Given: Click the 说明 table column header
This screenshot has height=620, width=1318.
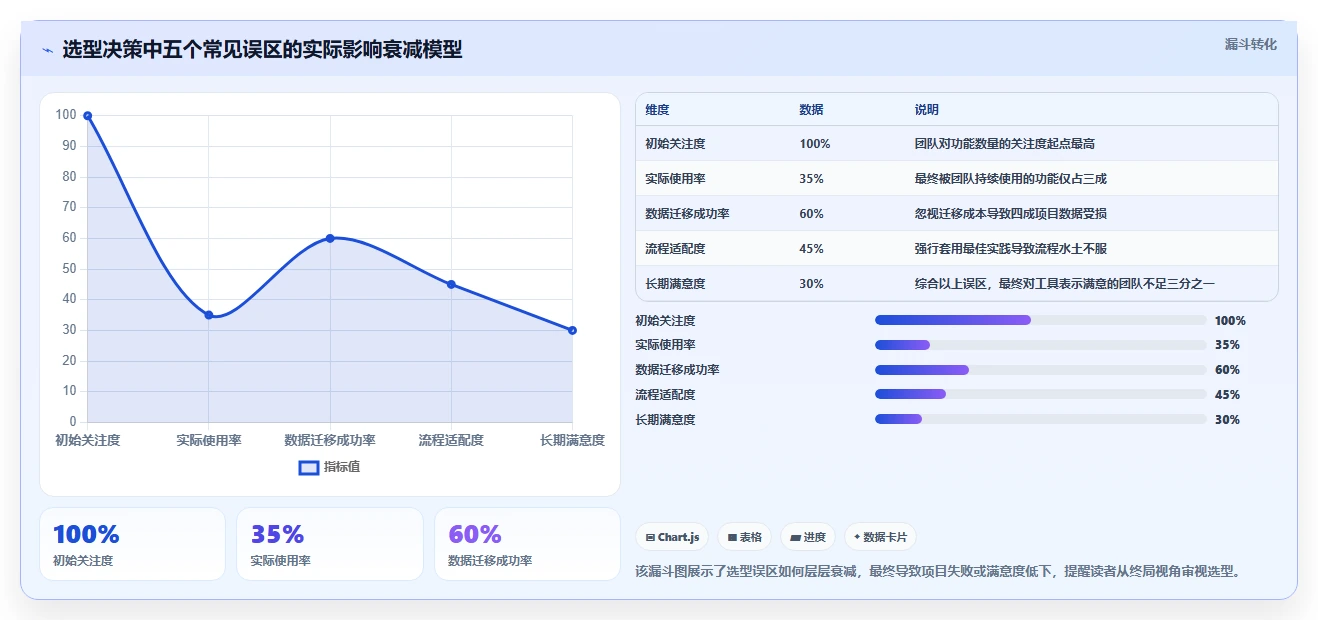Looking at the screenshot, I should pos(927,110).
